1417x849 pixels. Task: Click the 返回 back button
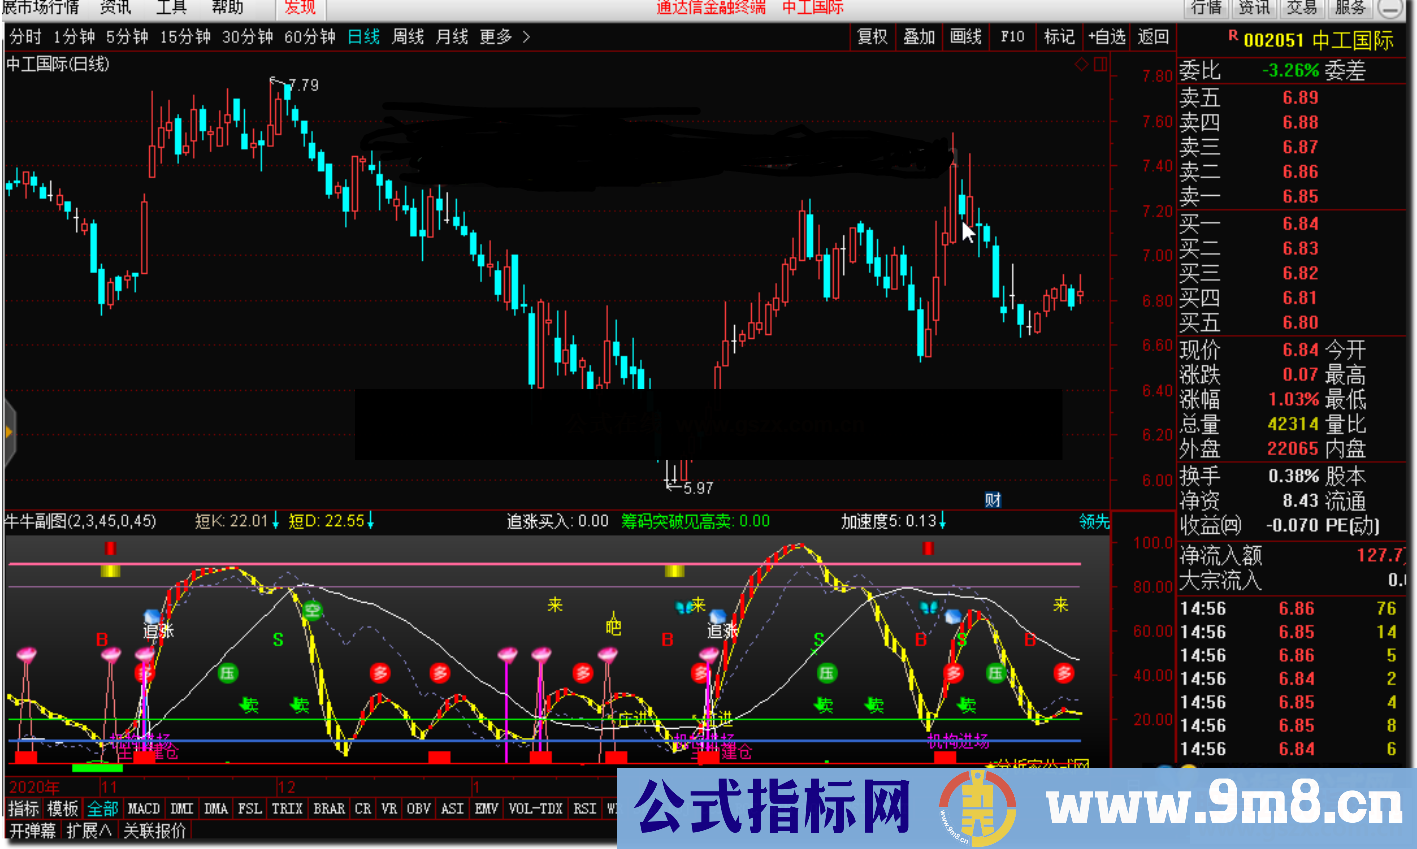coord(1152,36)
